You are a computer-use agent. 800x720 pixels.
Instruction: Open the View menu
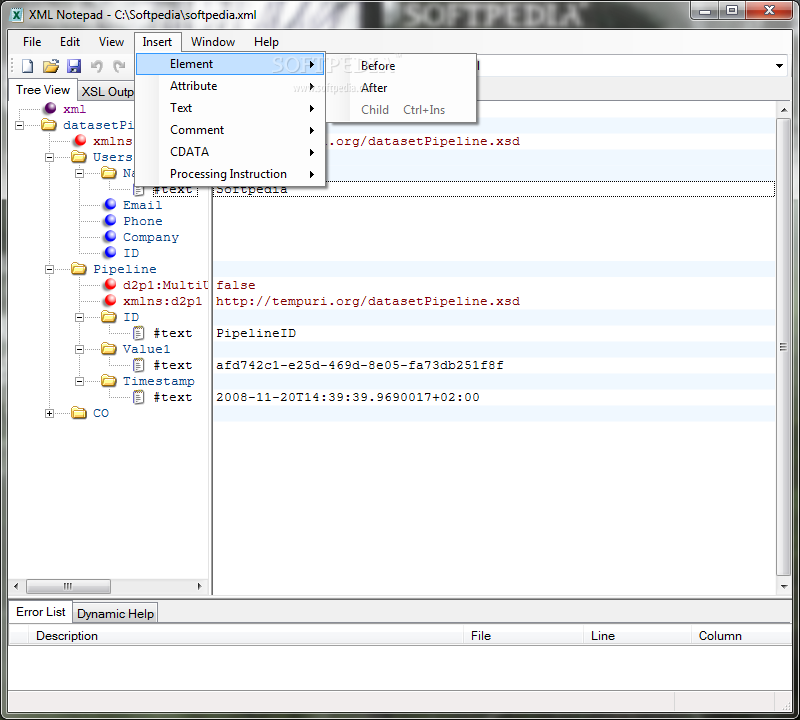[x=111, y=42]
